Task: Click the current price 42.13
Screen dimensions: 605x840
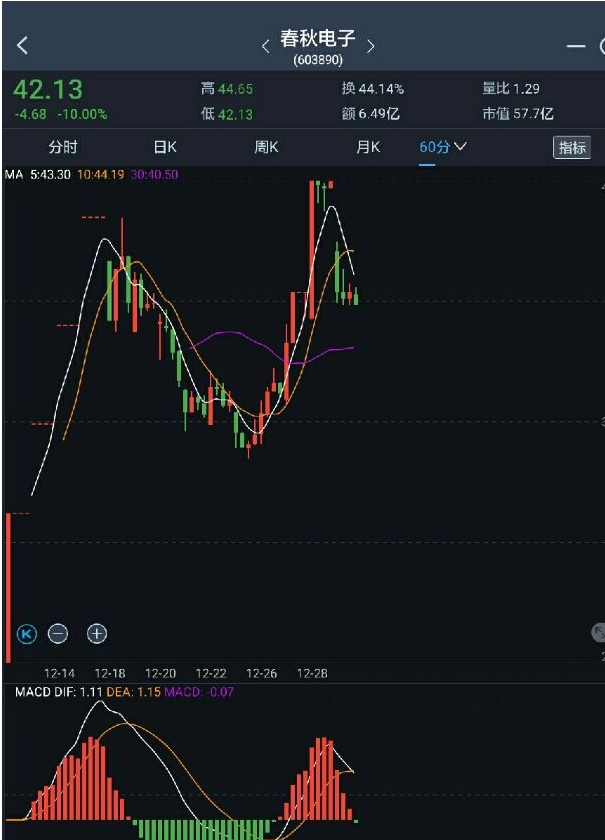Action: click(x=48, y=89)
